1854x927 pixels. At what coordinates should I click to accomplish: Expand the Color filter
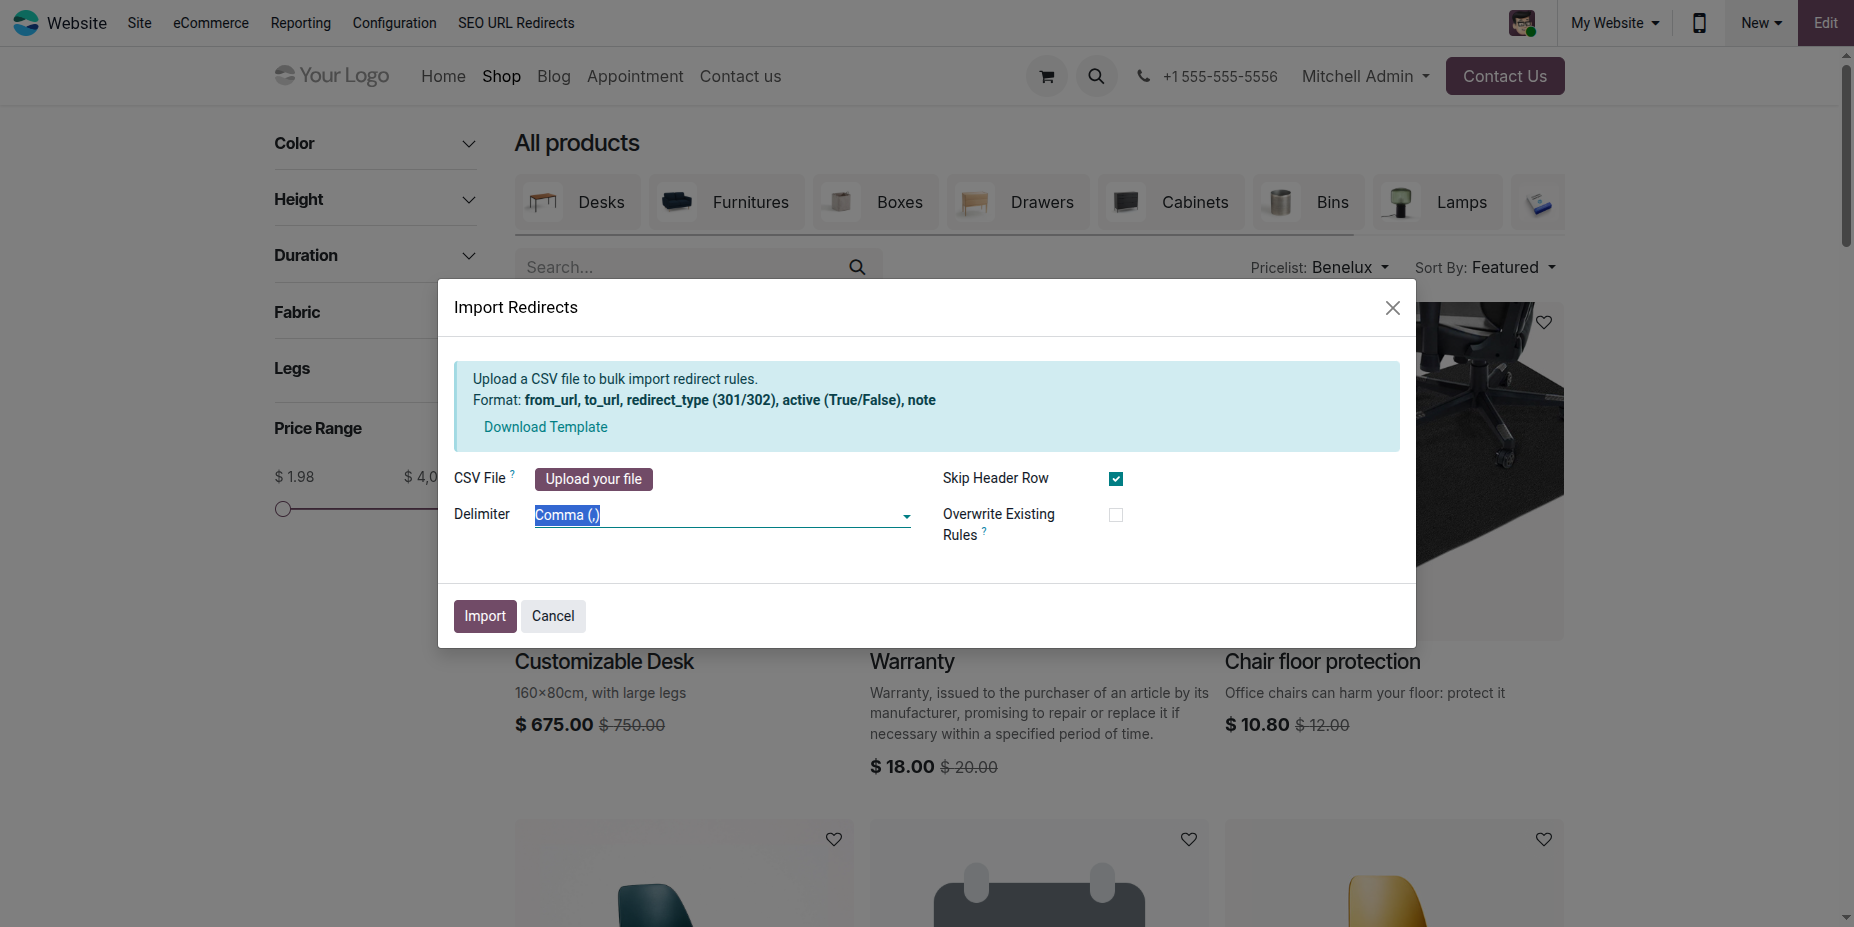pos(375,144)
